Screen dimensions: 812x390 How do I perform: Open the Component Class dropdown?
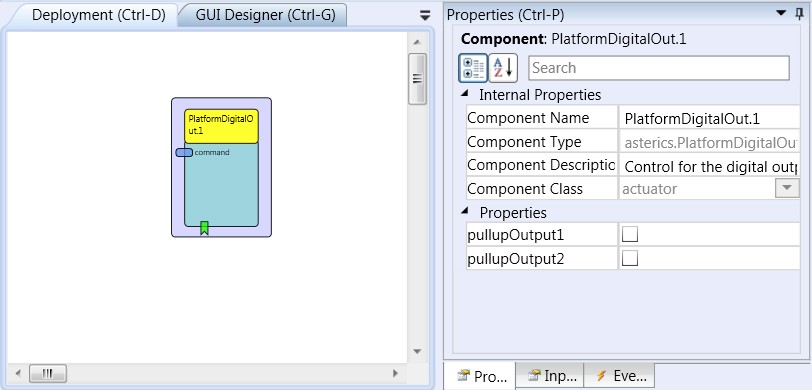point(787,188)
